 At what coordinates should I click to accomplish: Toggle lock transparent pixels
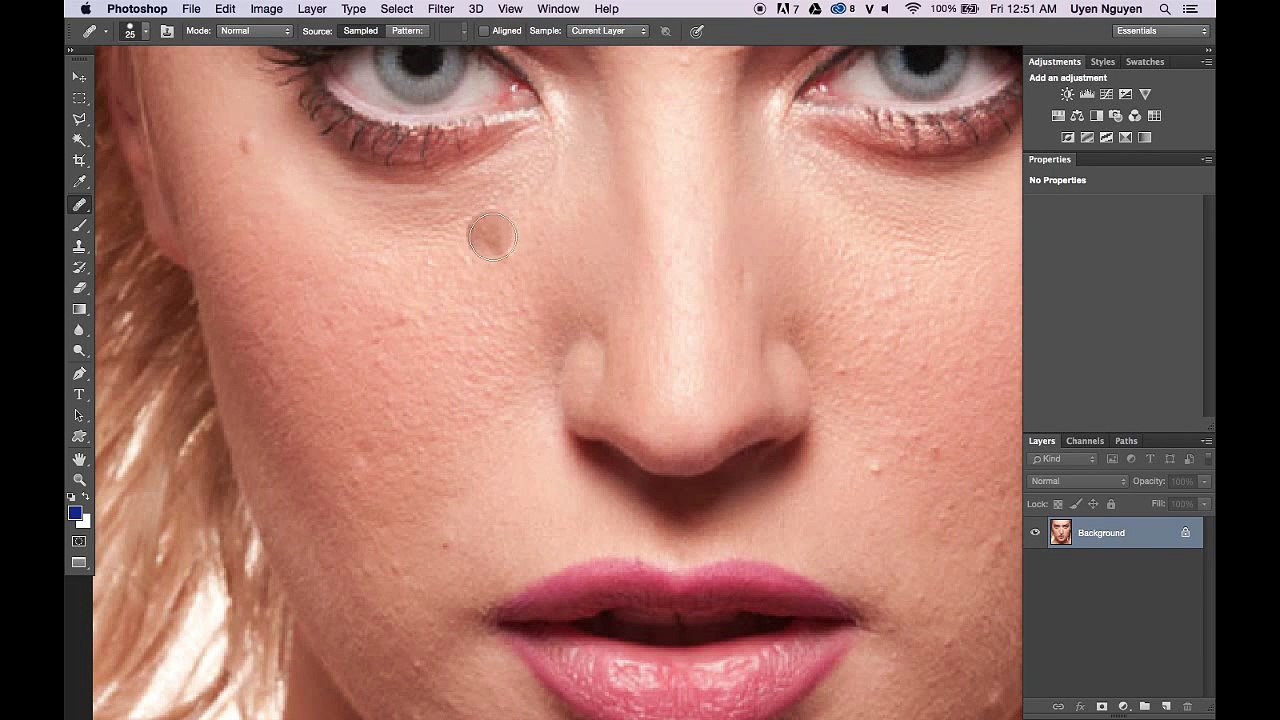click(x=1058, y=504)
